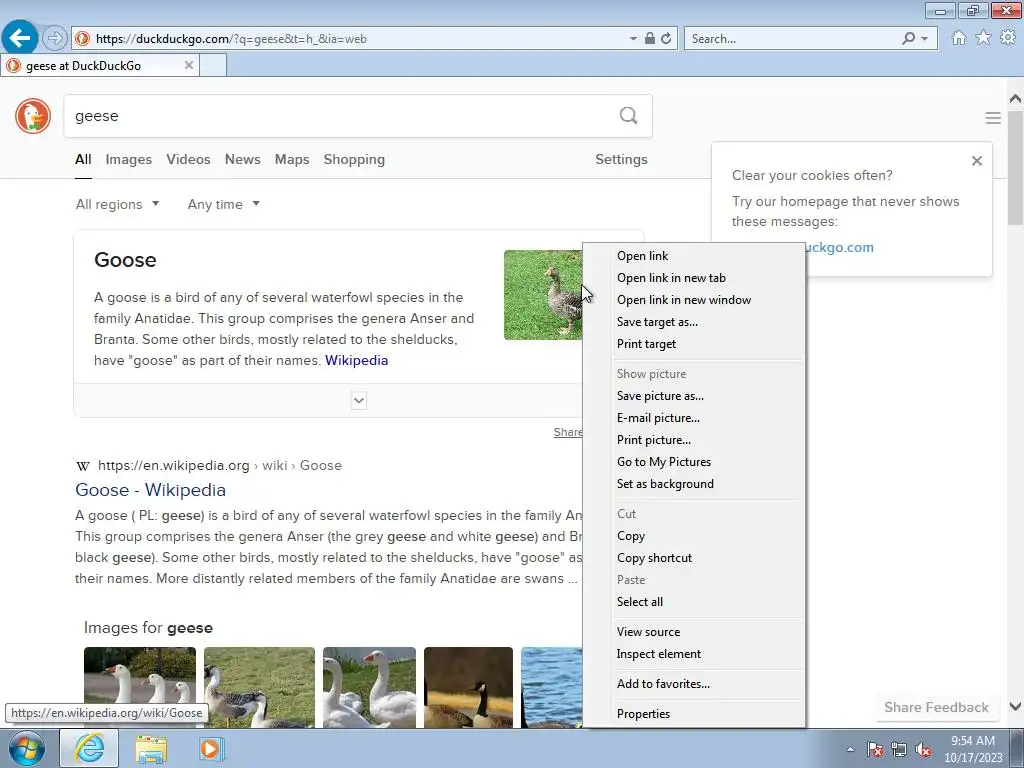Open Windows Media Player from taskbar
The image size is (1024, 768).
[x=210, y=749]
